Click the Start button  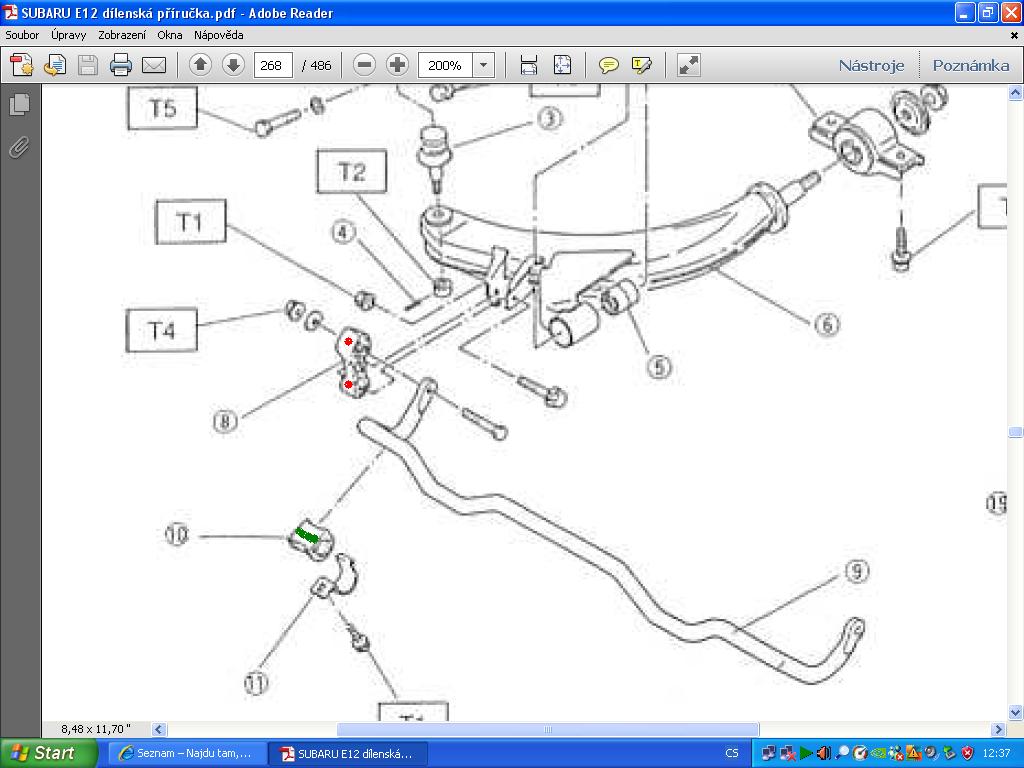coord(48,753)
